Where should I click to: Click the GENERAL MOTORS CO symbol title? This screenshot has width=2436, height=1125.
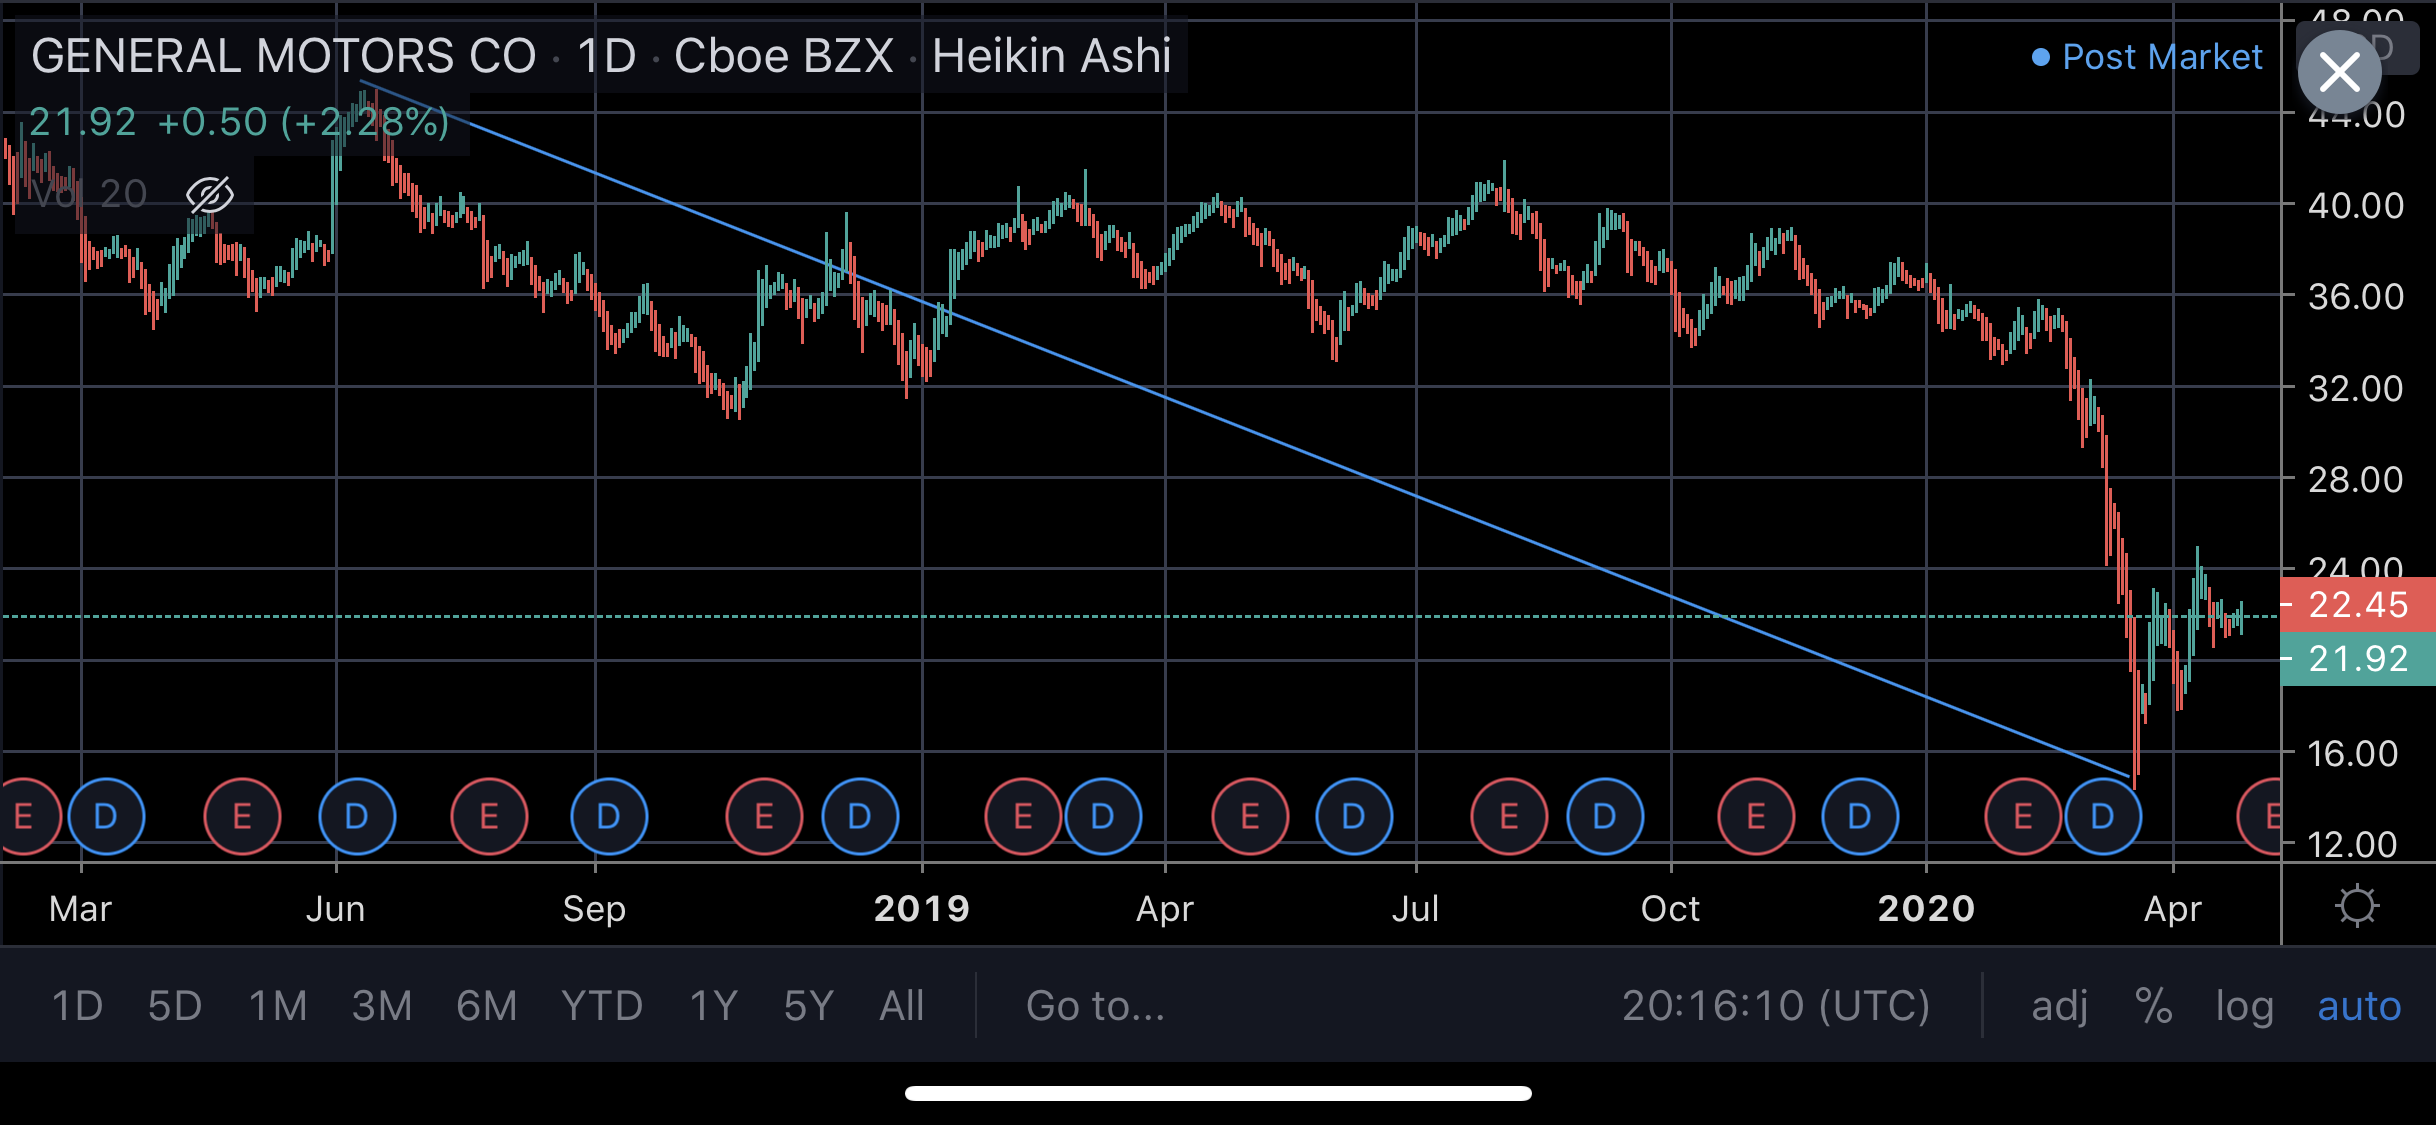pyautogui.click(x=284, y=56)
